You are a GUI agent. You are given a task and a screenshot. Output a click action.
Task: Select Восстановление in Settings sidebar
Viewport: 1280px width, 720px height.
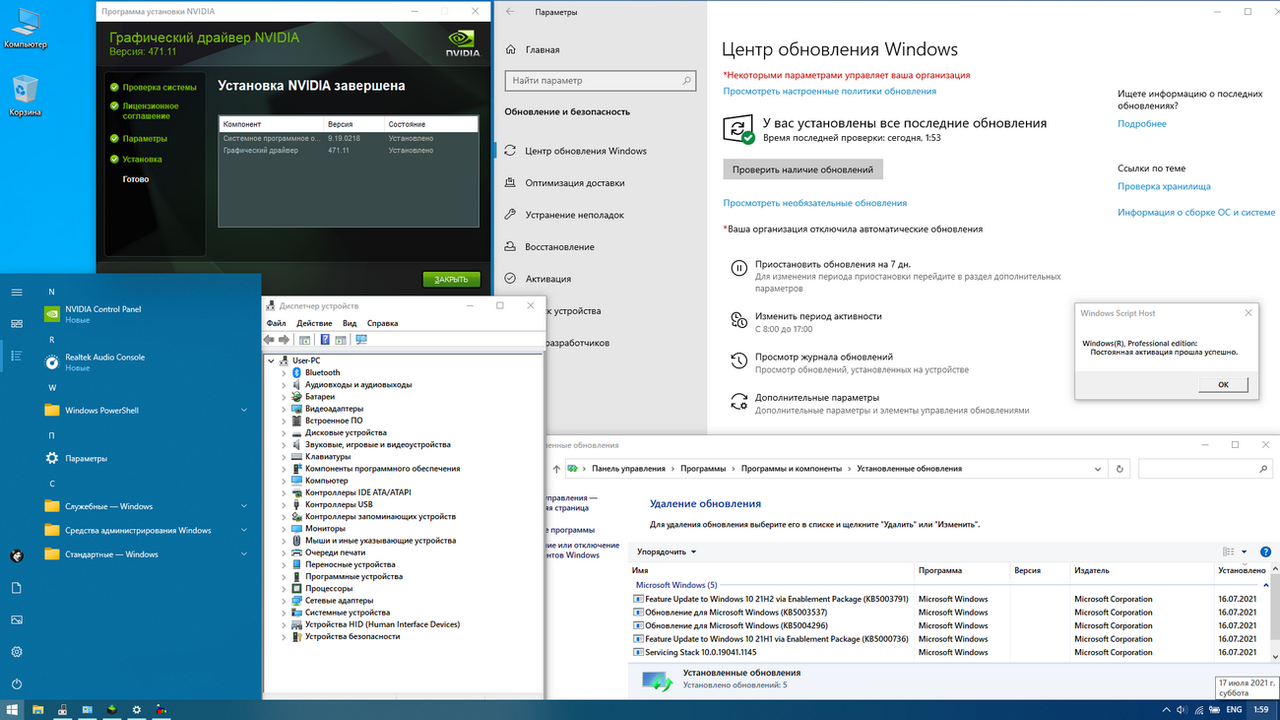coord(559,247)
